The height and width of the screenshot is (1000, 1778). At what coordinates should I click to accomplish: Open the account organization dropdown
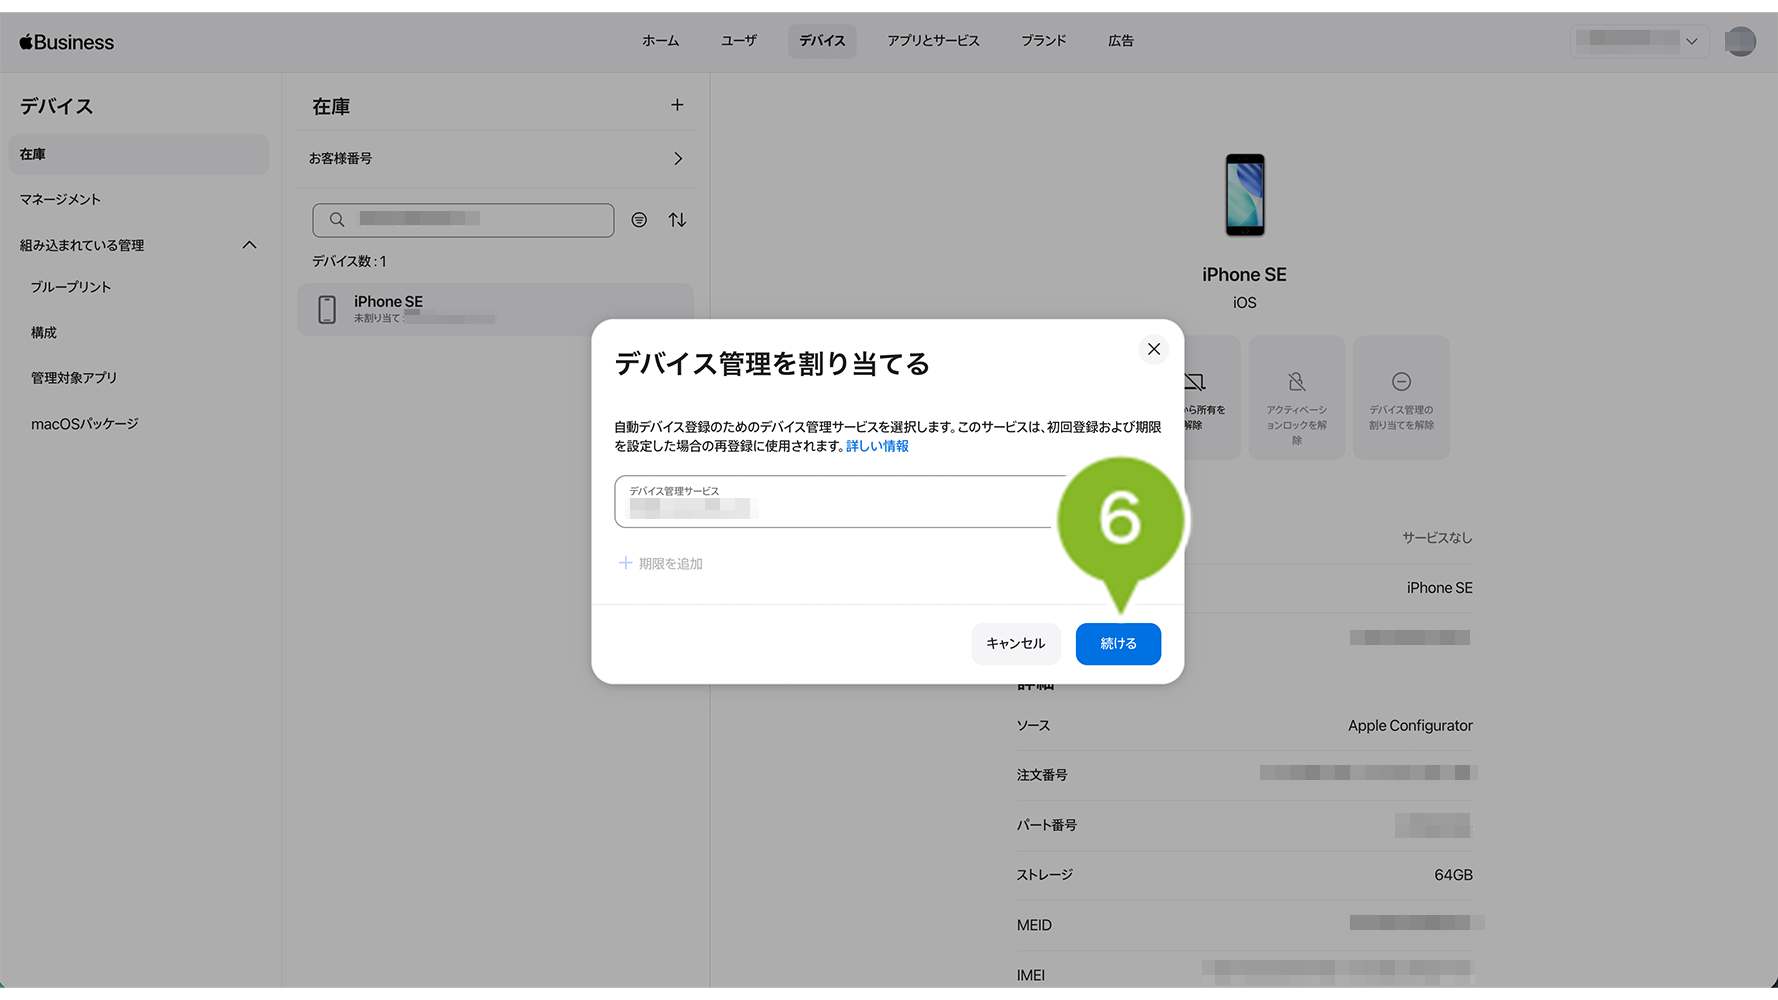1638,41
